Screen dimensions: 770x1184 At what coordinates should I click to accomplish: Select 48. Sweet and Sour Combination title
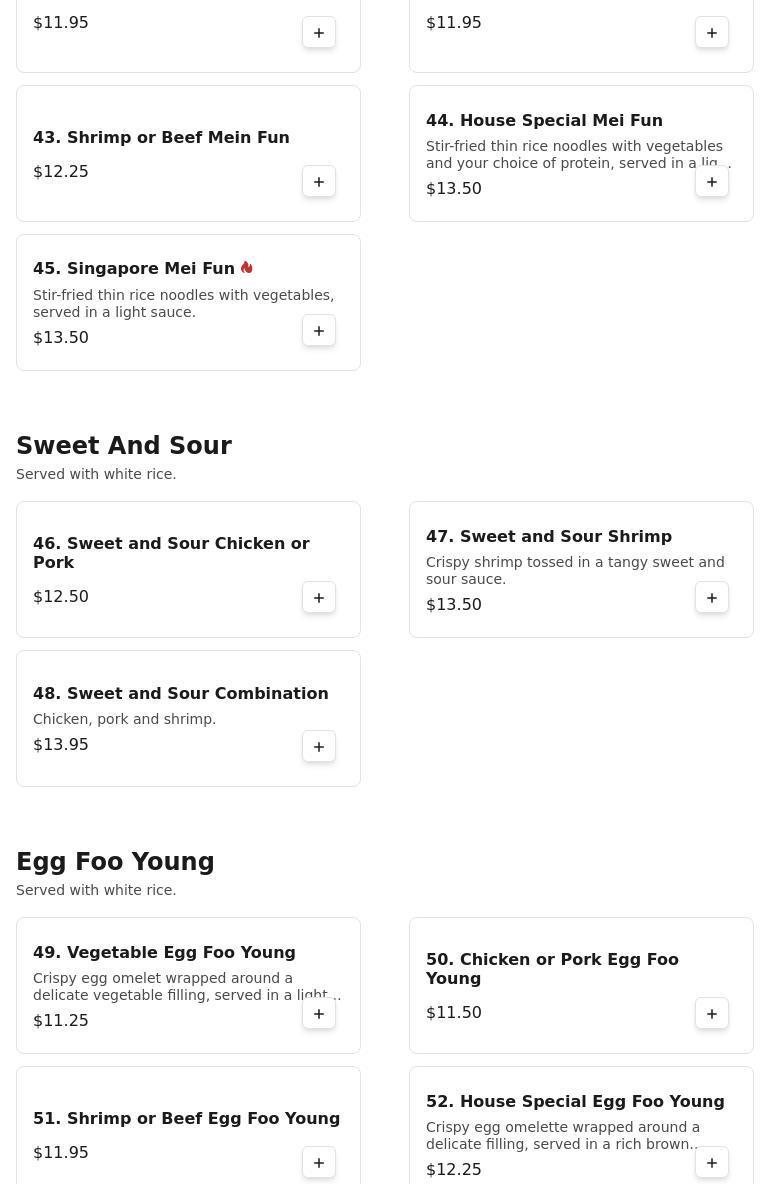pyautogui.click(x=180, y=693)
